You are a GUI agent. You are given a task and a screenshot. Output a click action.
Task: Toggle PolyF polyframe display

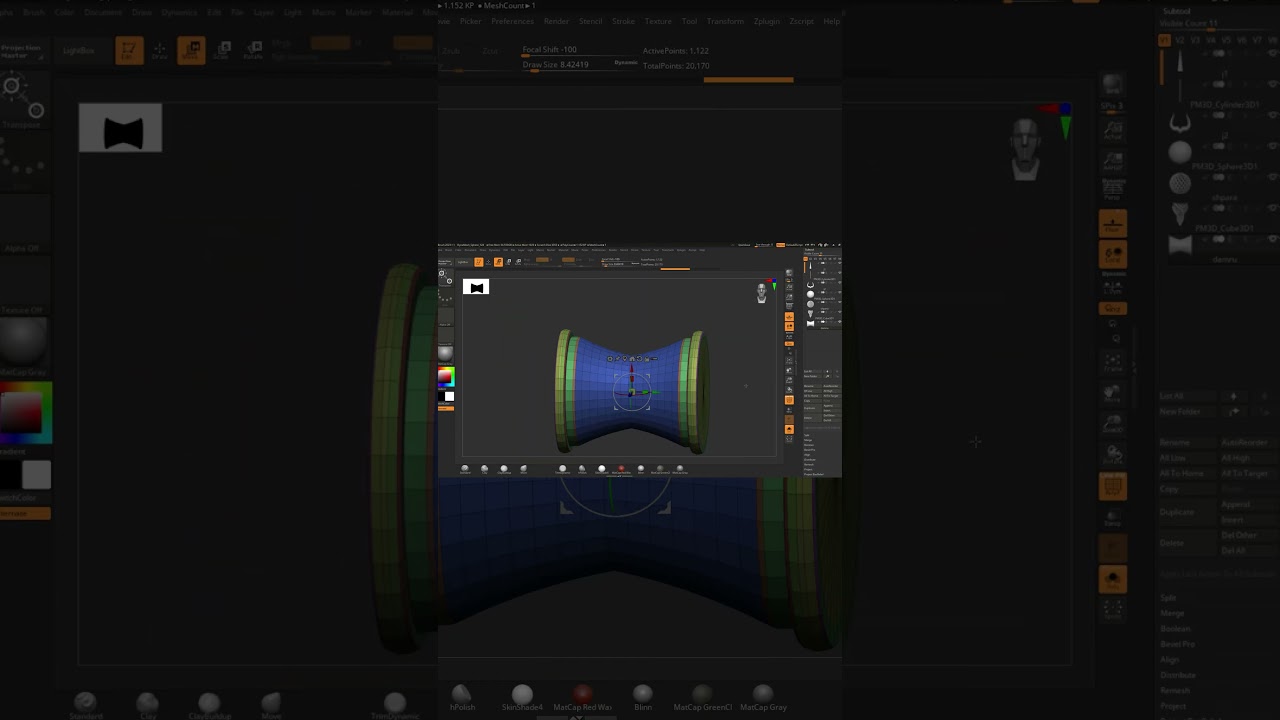click(x=1112, y=487)
